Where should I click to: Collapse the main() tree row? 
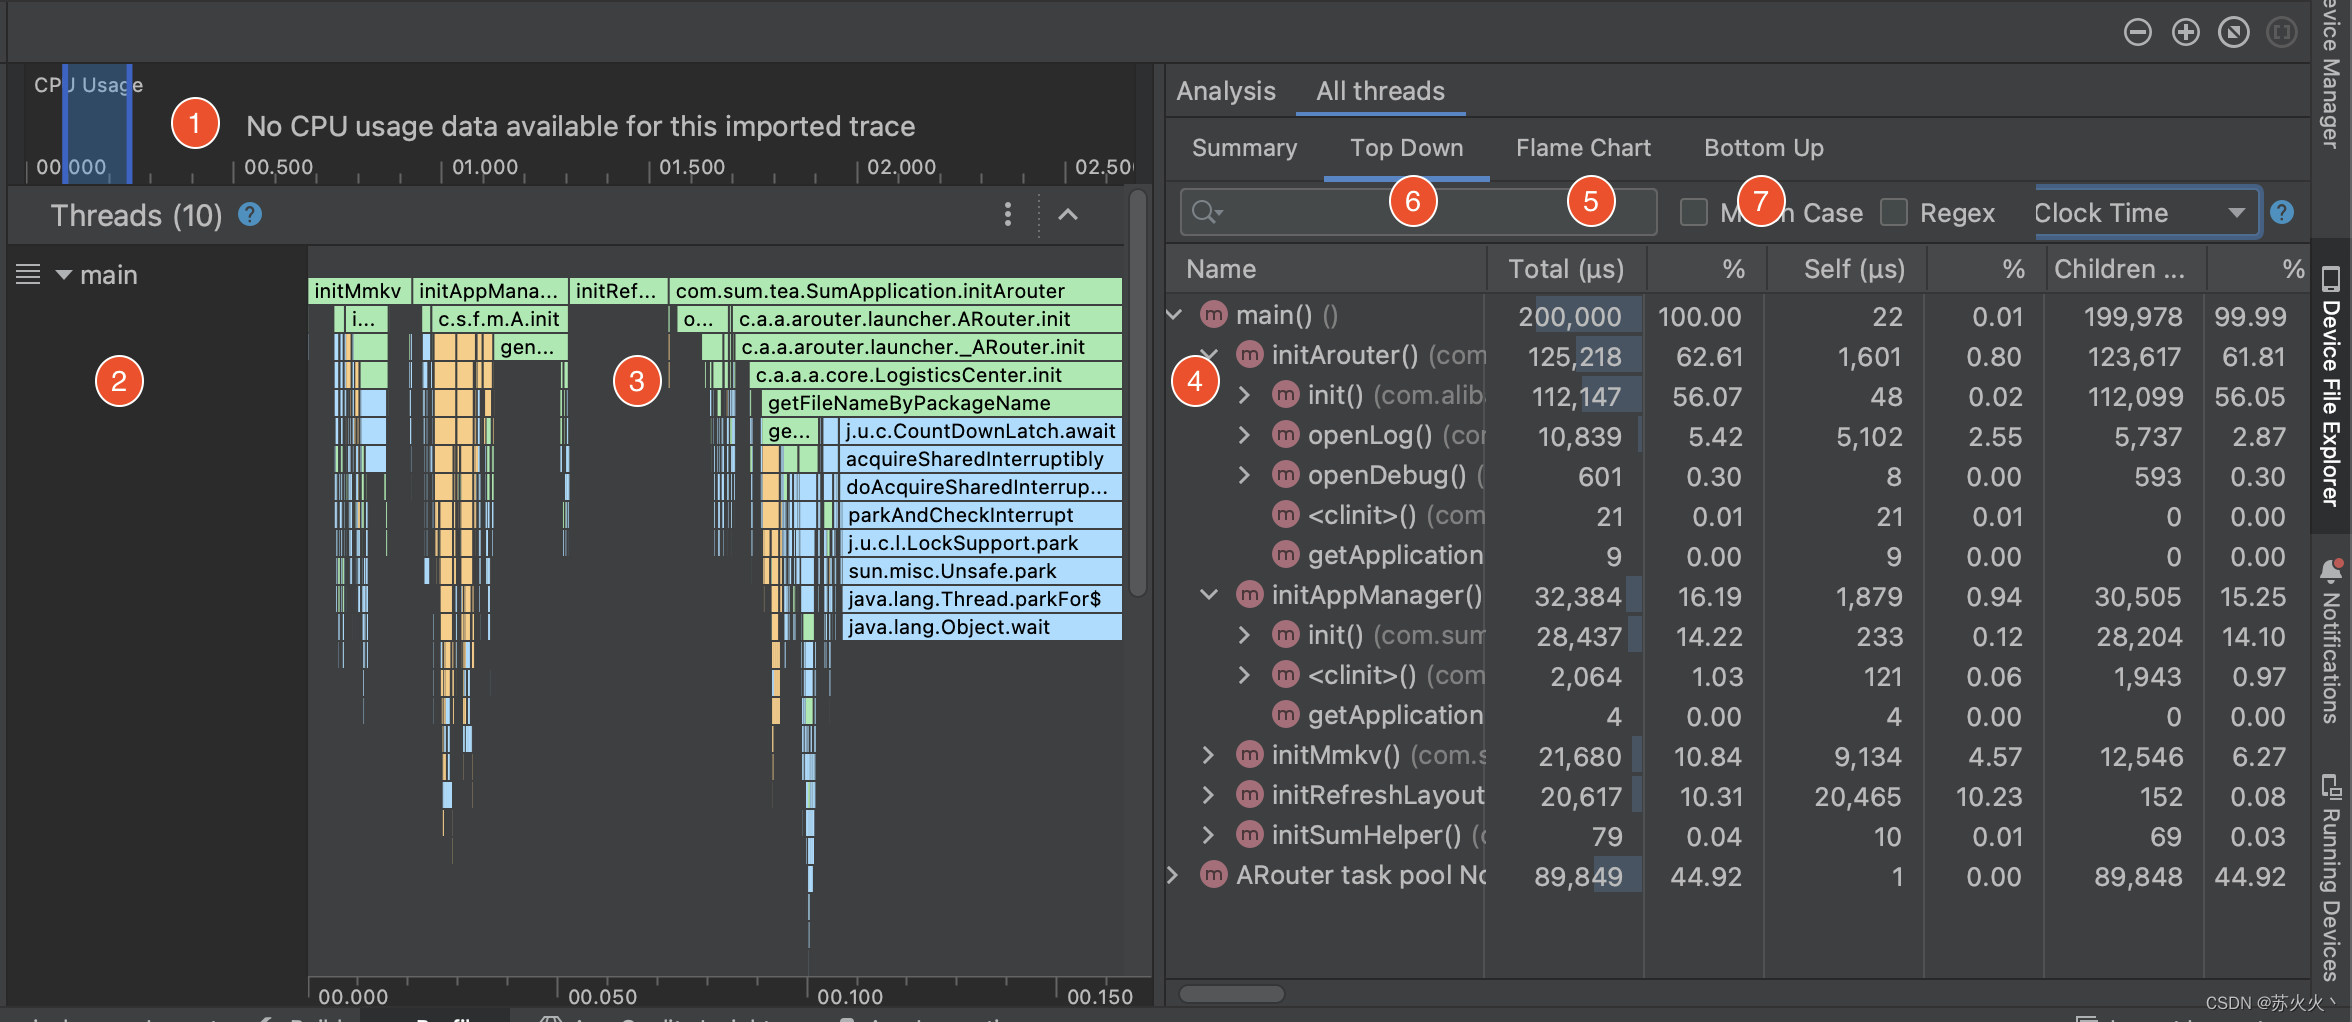(1175, 315)
